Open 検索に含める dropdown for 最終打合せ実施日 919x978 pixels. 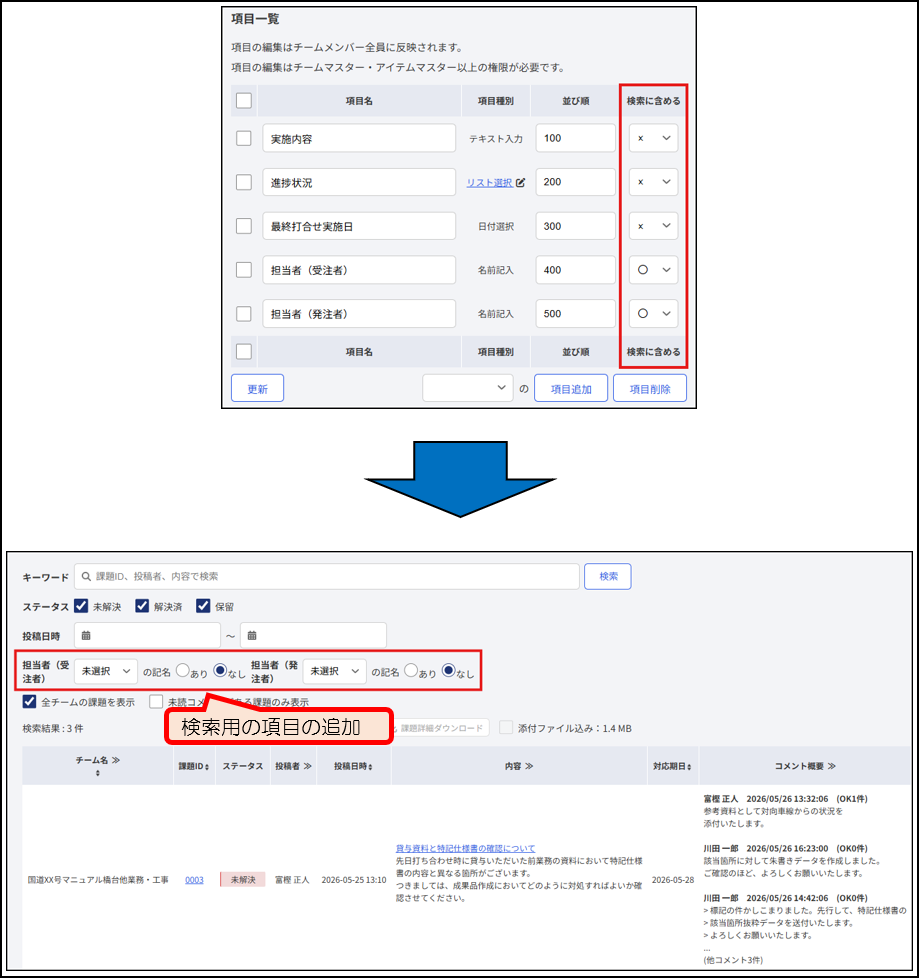tap(653, 226)
